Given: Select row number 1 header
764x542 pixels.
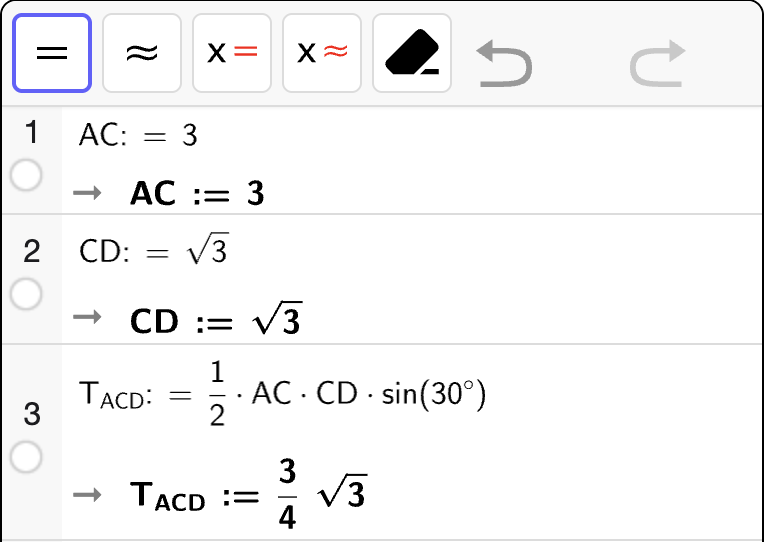Looking at the screenshot, I should [x=32, y=132].
